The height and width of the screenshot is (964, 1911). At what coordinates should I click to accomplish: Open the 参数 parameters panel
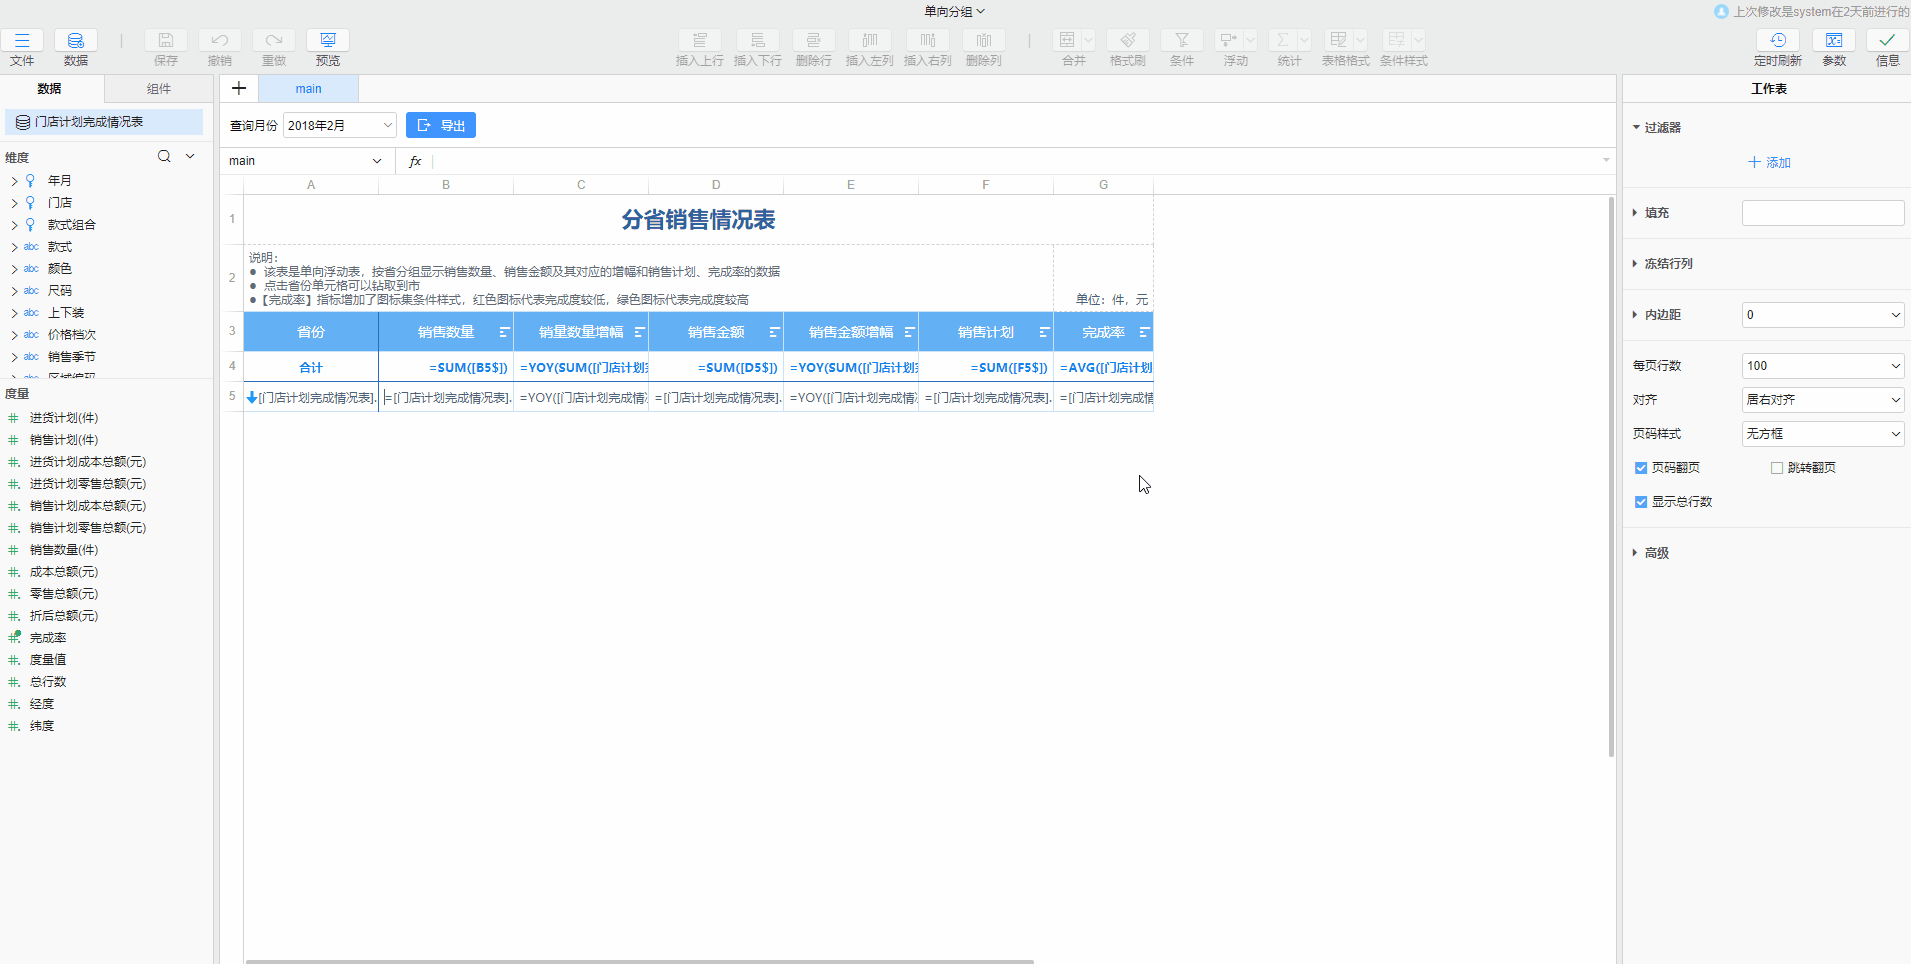coord(1833,41)
